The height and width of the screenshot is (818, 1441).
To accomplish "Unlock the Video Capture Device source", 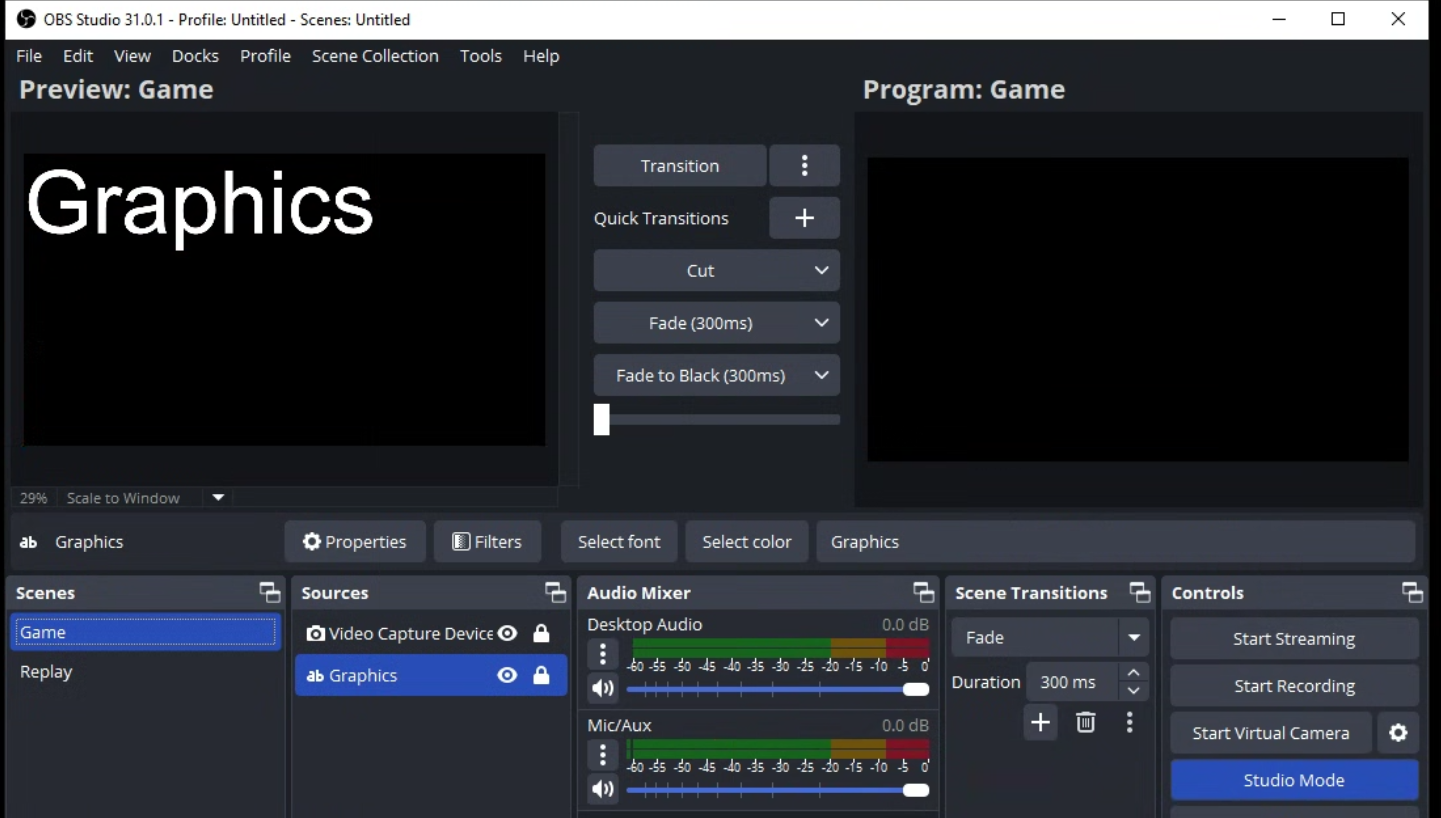I will [x=541, y=633].
